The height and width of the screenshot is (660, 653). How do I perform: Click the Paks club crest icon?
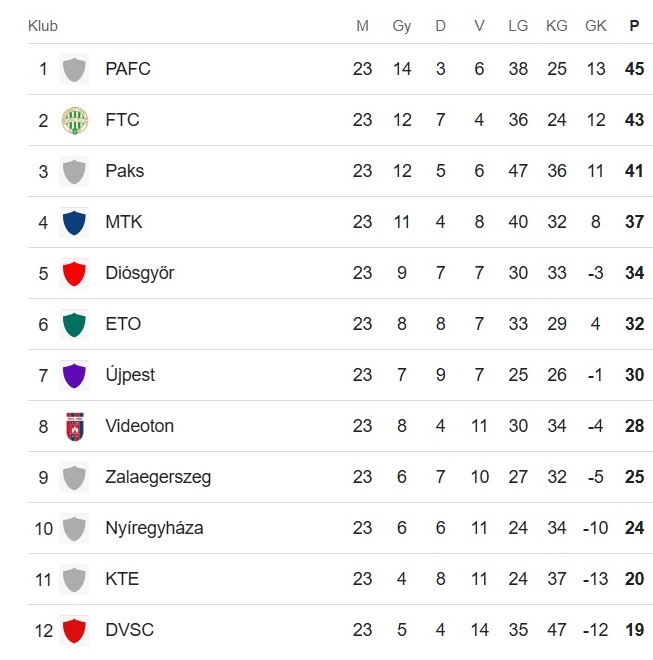pyautogui.click(x=74, y=172)
